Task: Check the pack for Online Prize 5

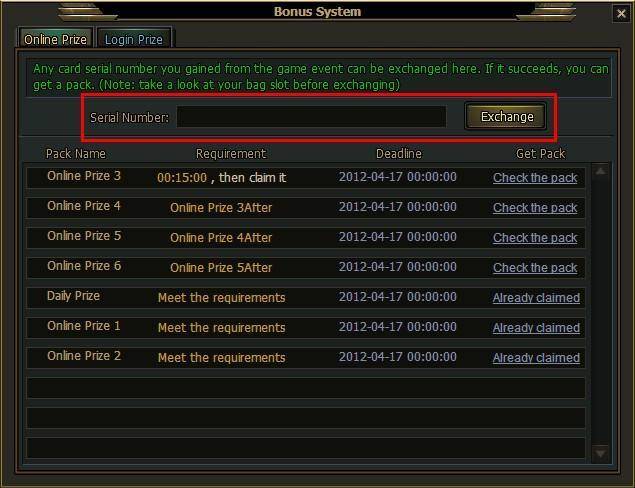Action: tap(535, 237)
